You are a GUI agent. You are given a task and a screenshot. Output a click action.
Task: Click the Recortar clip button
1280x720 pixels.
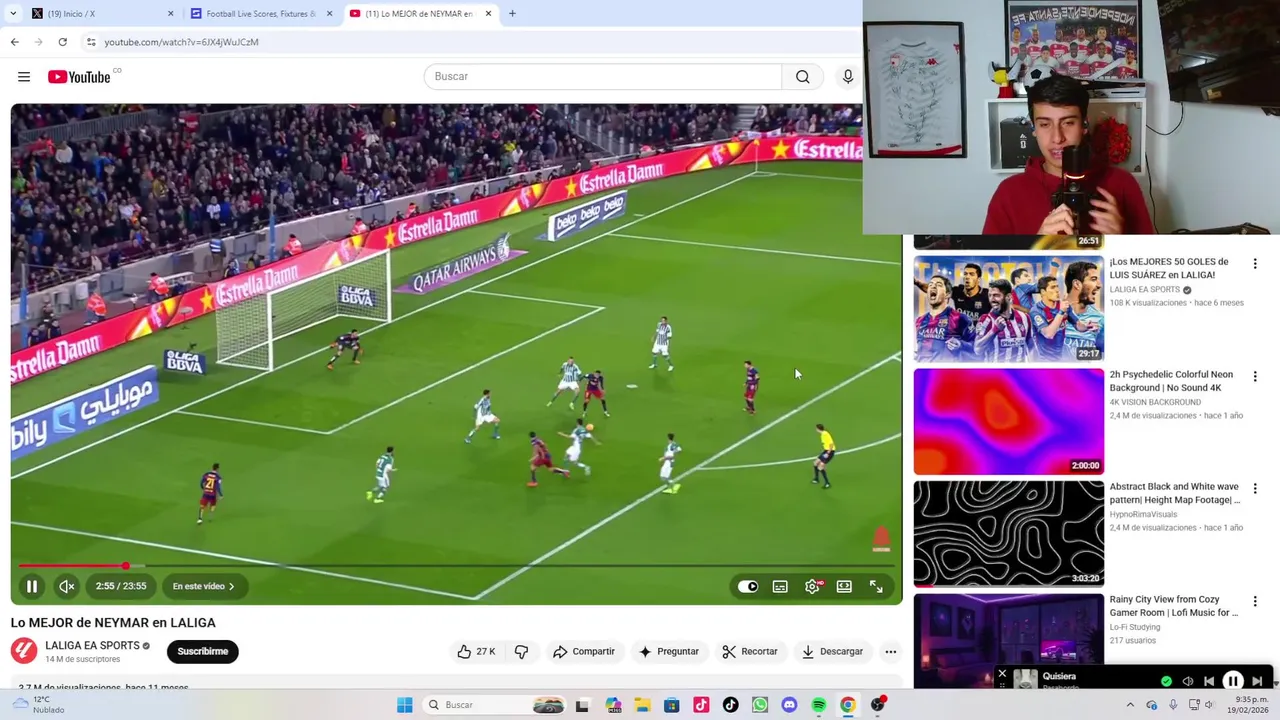pyautogui.click(x=750, y=652)
